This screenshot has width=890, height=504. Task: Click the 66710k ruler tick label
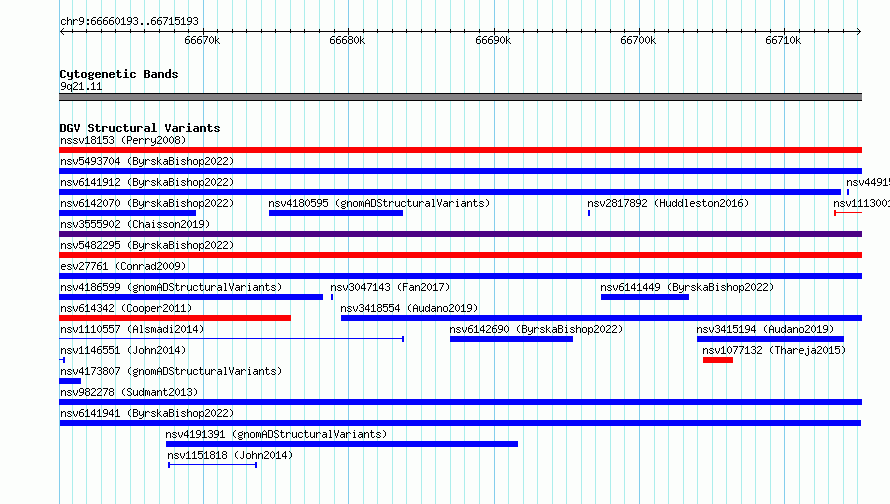783,40
